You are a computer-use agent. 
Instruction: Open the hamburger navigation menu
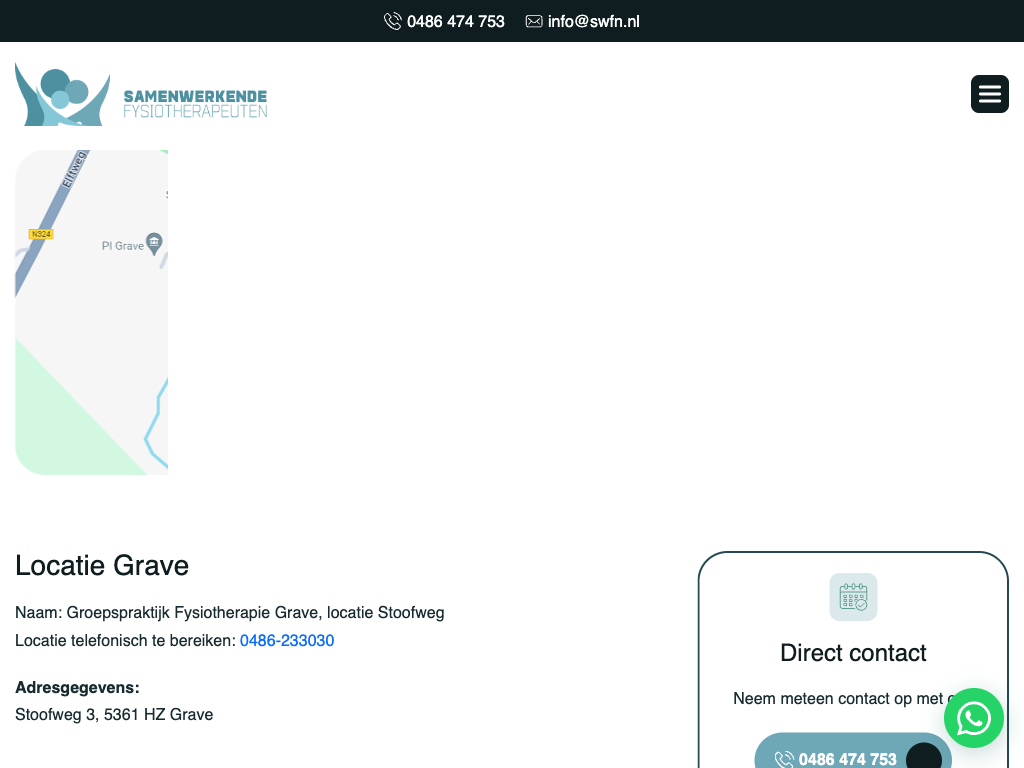click(989, 94)
